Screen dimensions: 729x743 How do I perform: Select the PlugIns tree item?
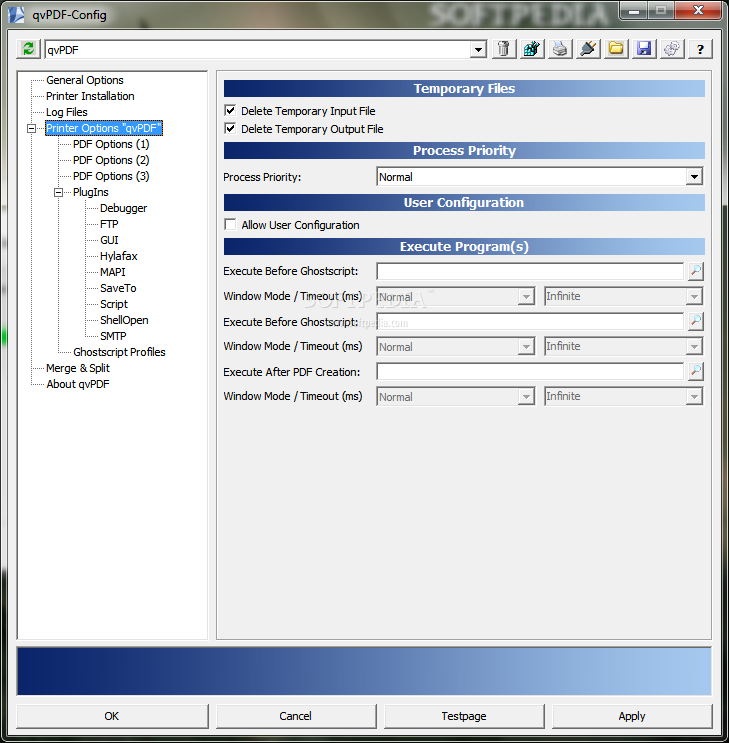pyautogui.click(x=91, y=192)
